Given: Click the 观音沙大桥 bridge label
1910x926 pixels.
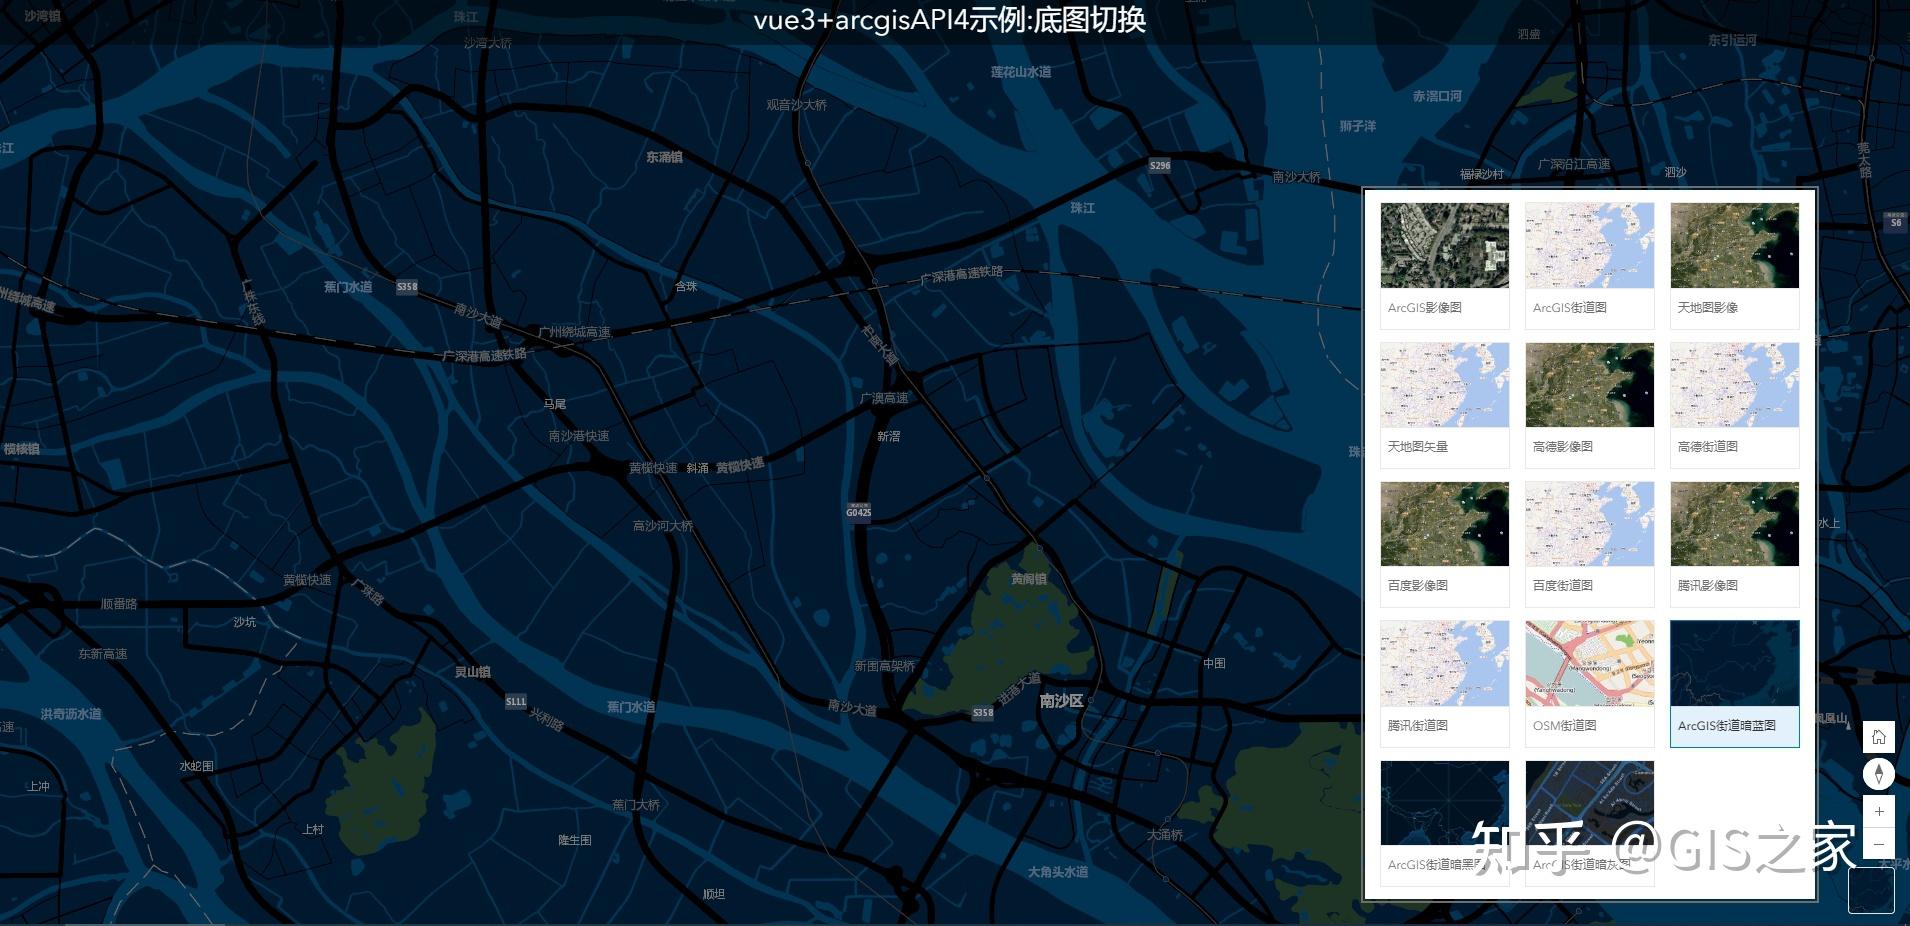Looking at the screenshot, I should click(x=797, y=105).
